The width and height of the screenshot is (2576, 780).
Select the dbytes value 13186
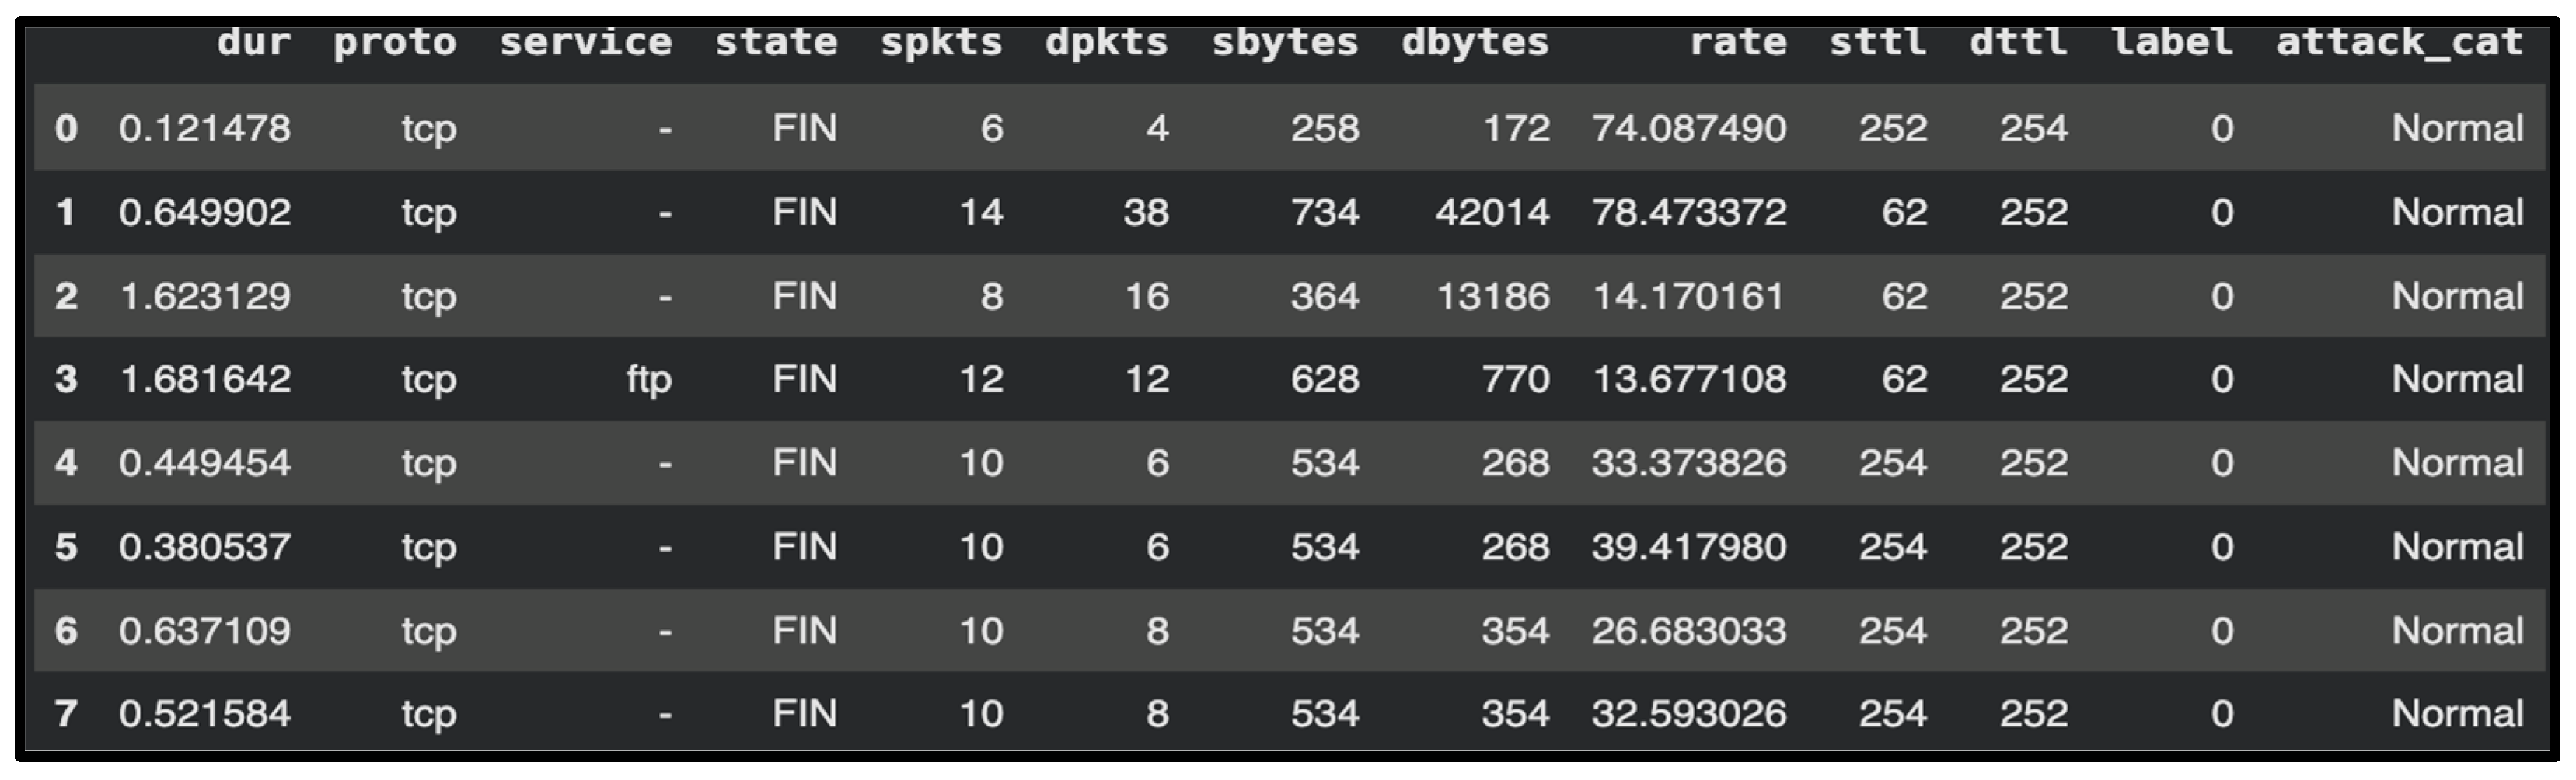(x=1493, y=296)
